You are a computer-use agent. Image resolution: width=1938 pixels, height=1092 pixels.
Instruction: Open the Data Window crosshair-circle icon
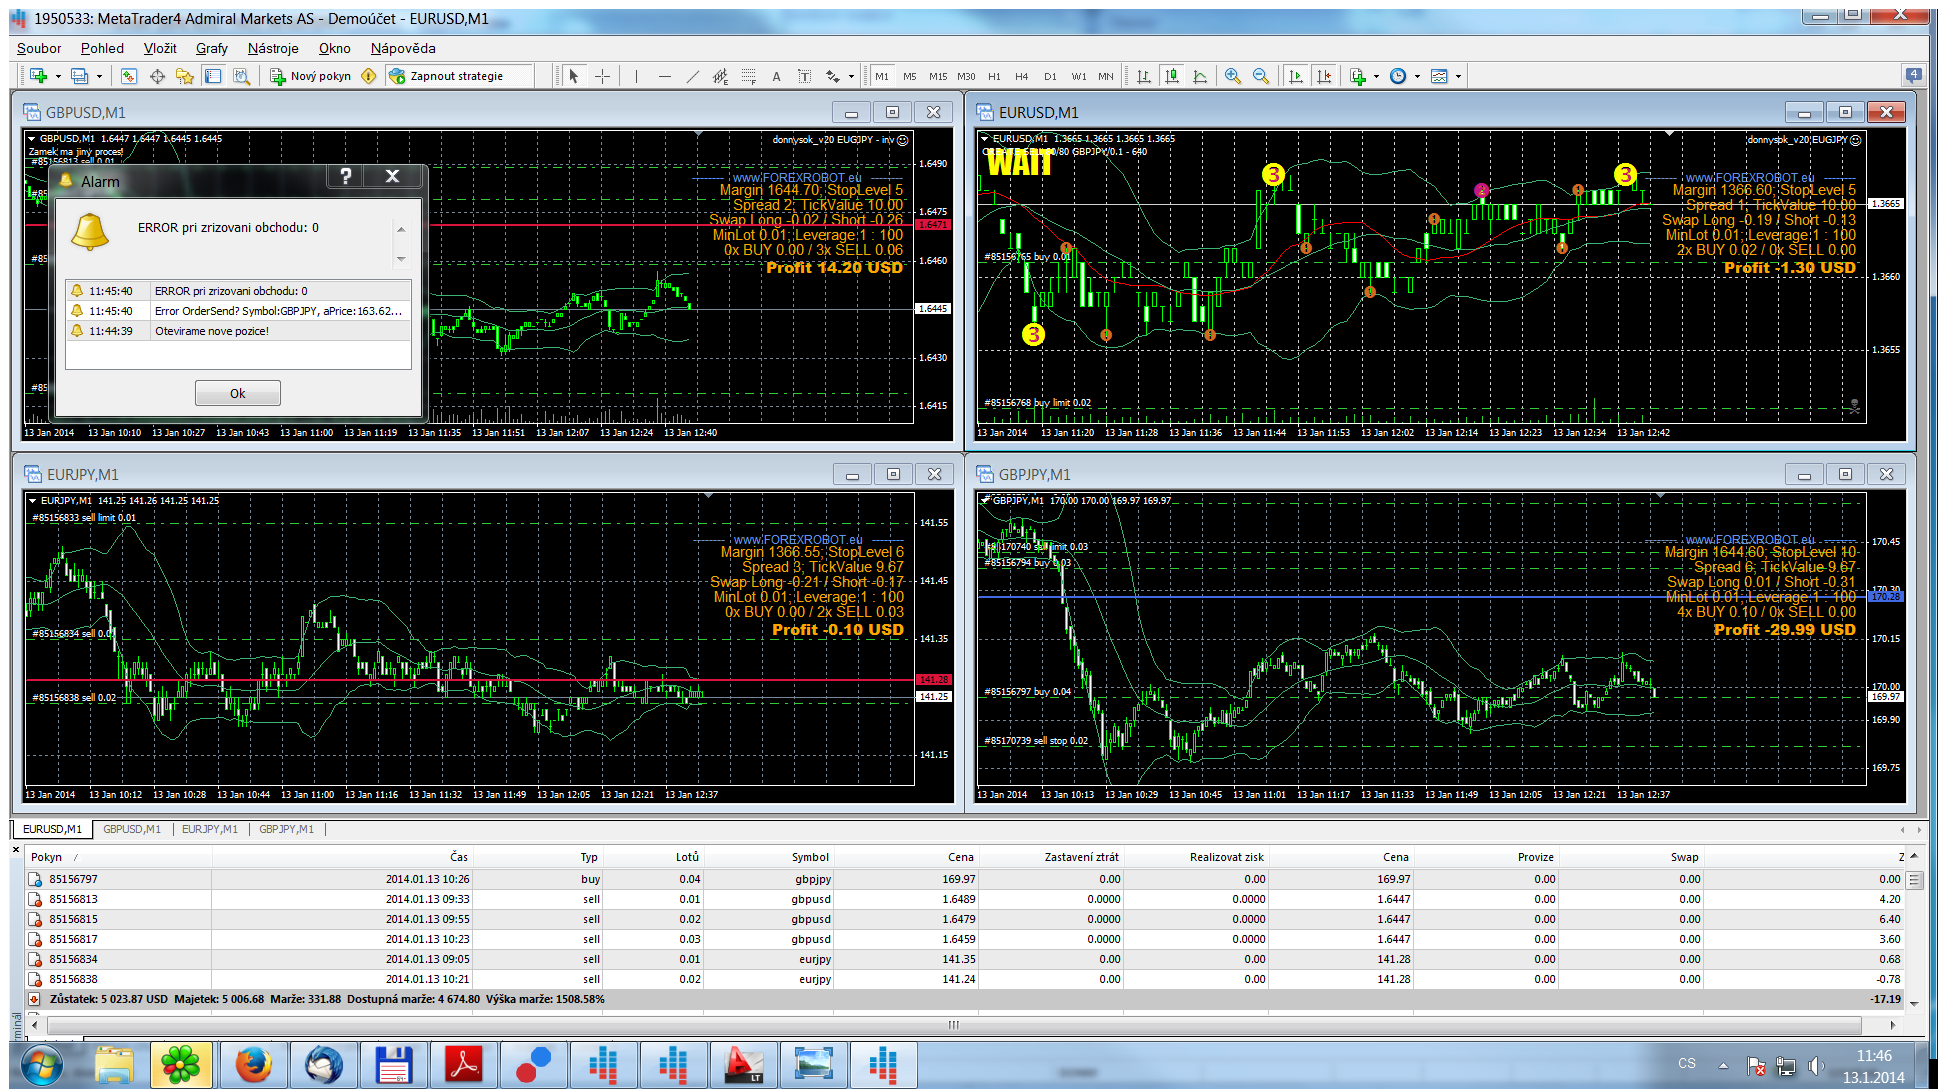point(157,76)
